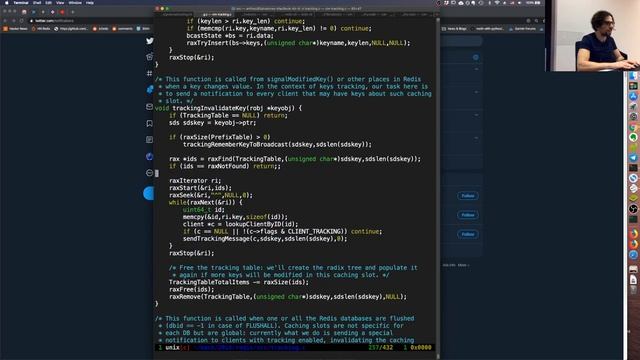640x360 pixels.
Task: Open the View menu
Action: pos(60,2)
